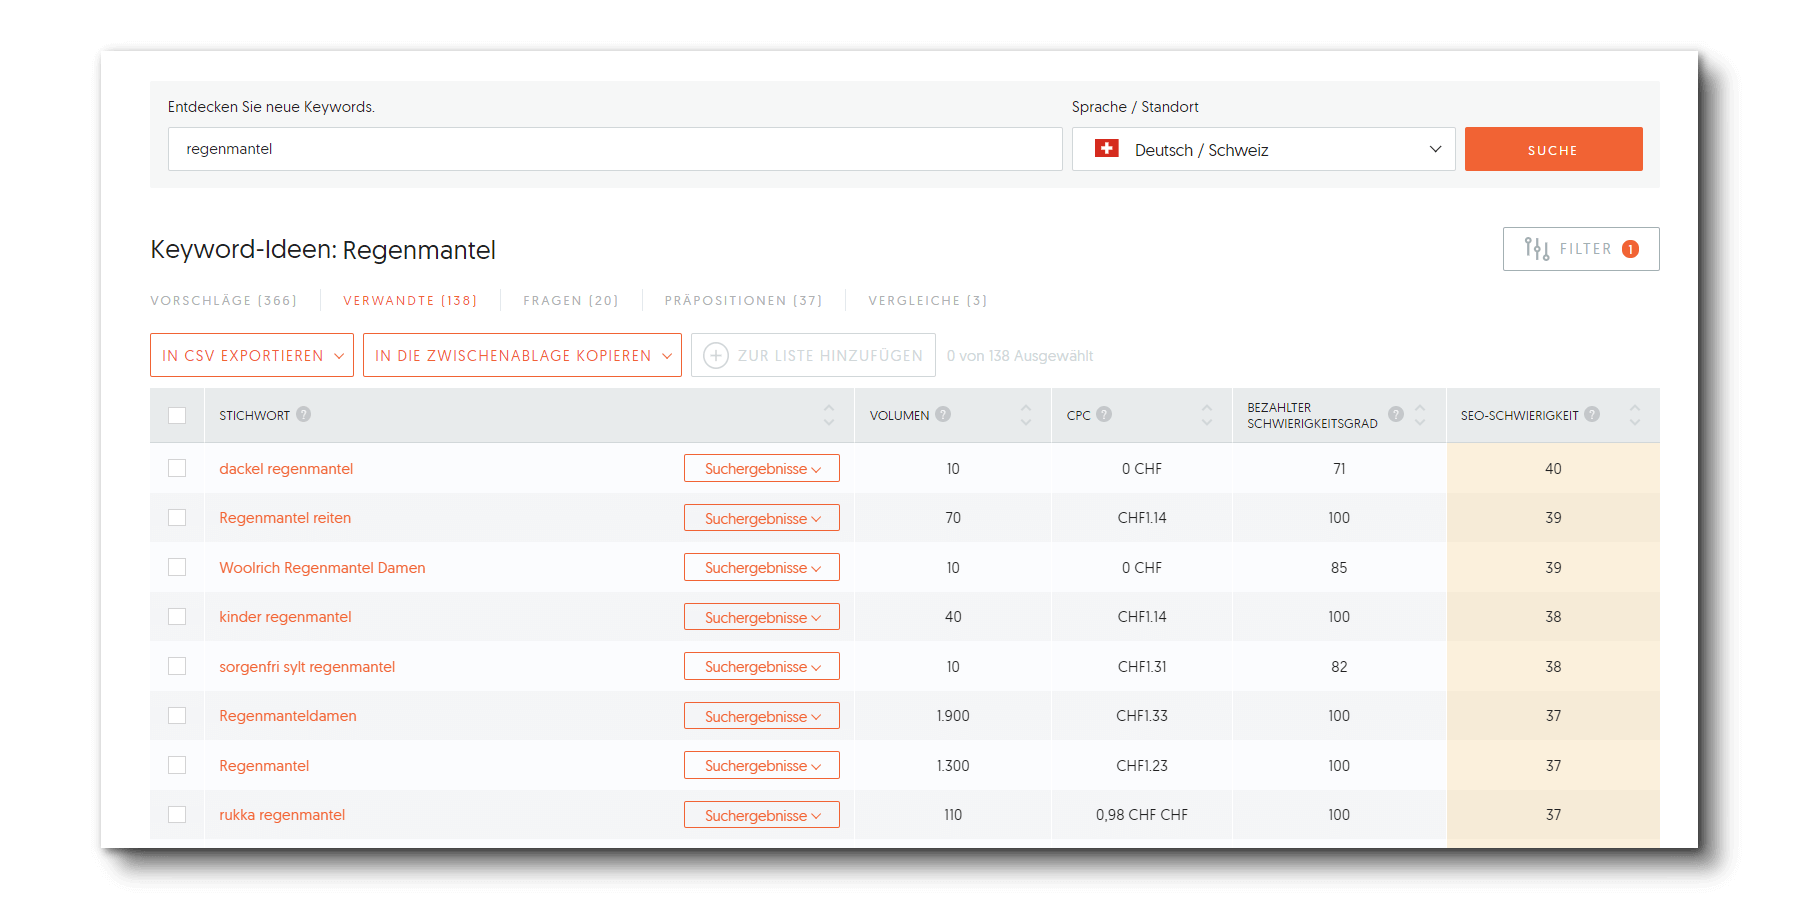
Task: Open the Vorschläge tab
Action: pyautogui.click(x=223, y=300)
